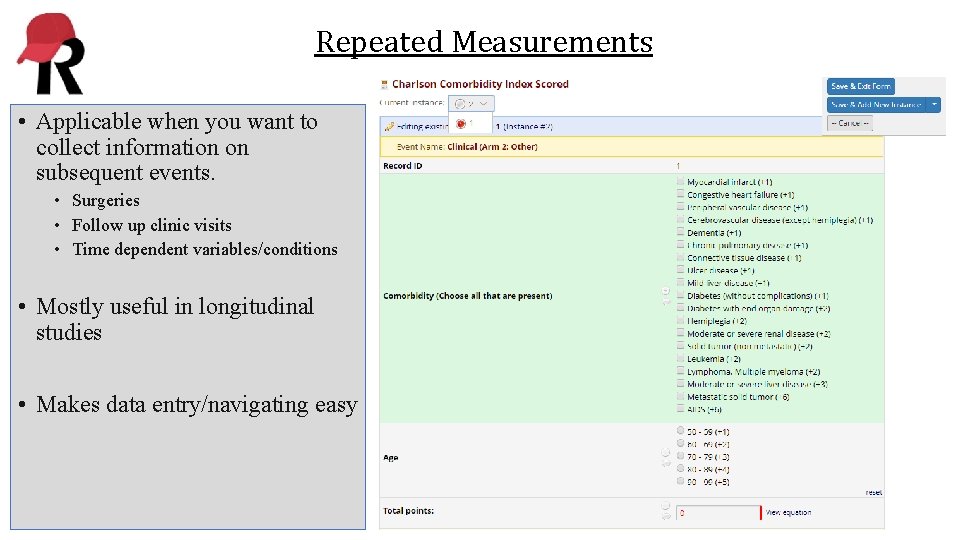Check Lymphoma, Multiple myeloma (+2)

point(680,371)
